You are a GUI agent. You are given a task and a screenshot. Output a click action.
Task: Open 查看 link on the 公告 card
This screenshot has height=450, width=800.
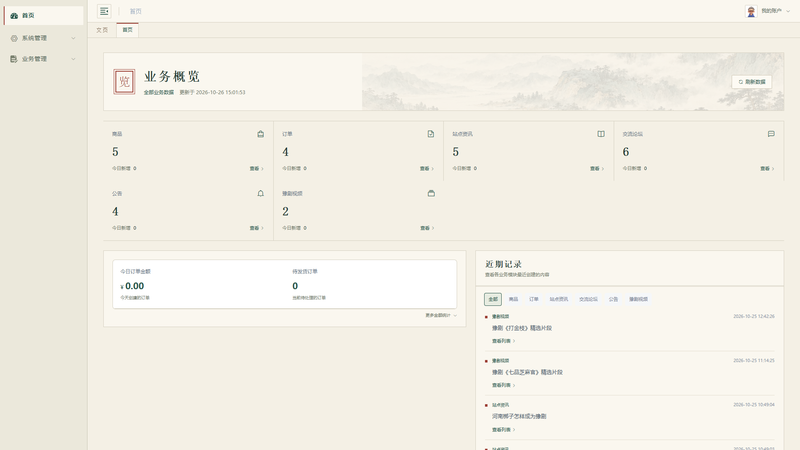pos(257,229)
